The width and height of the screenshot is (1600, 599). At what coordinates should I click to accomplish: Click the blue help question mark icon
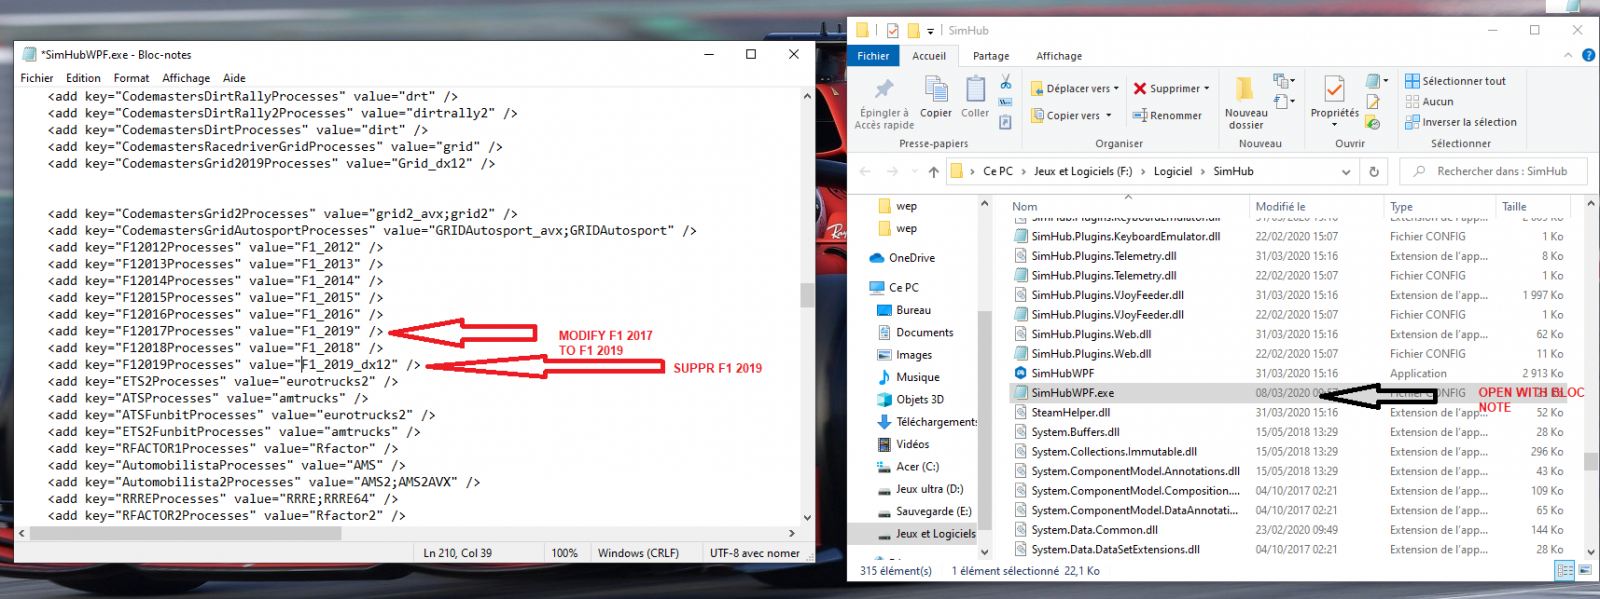point(1588,56)
